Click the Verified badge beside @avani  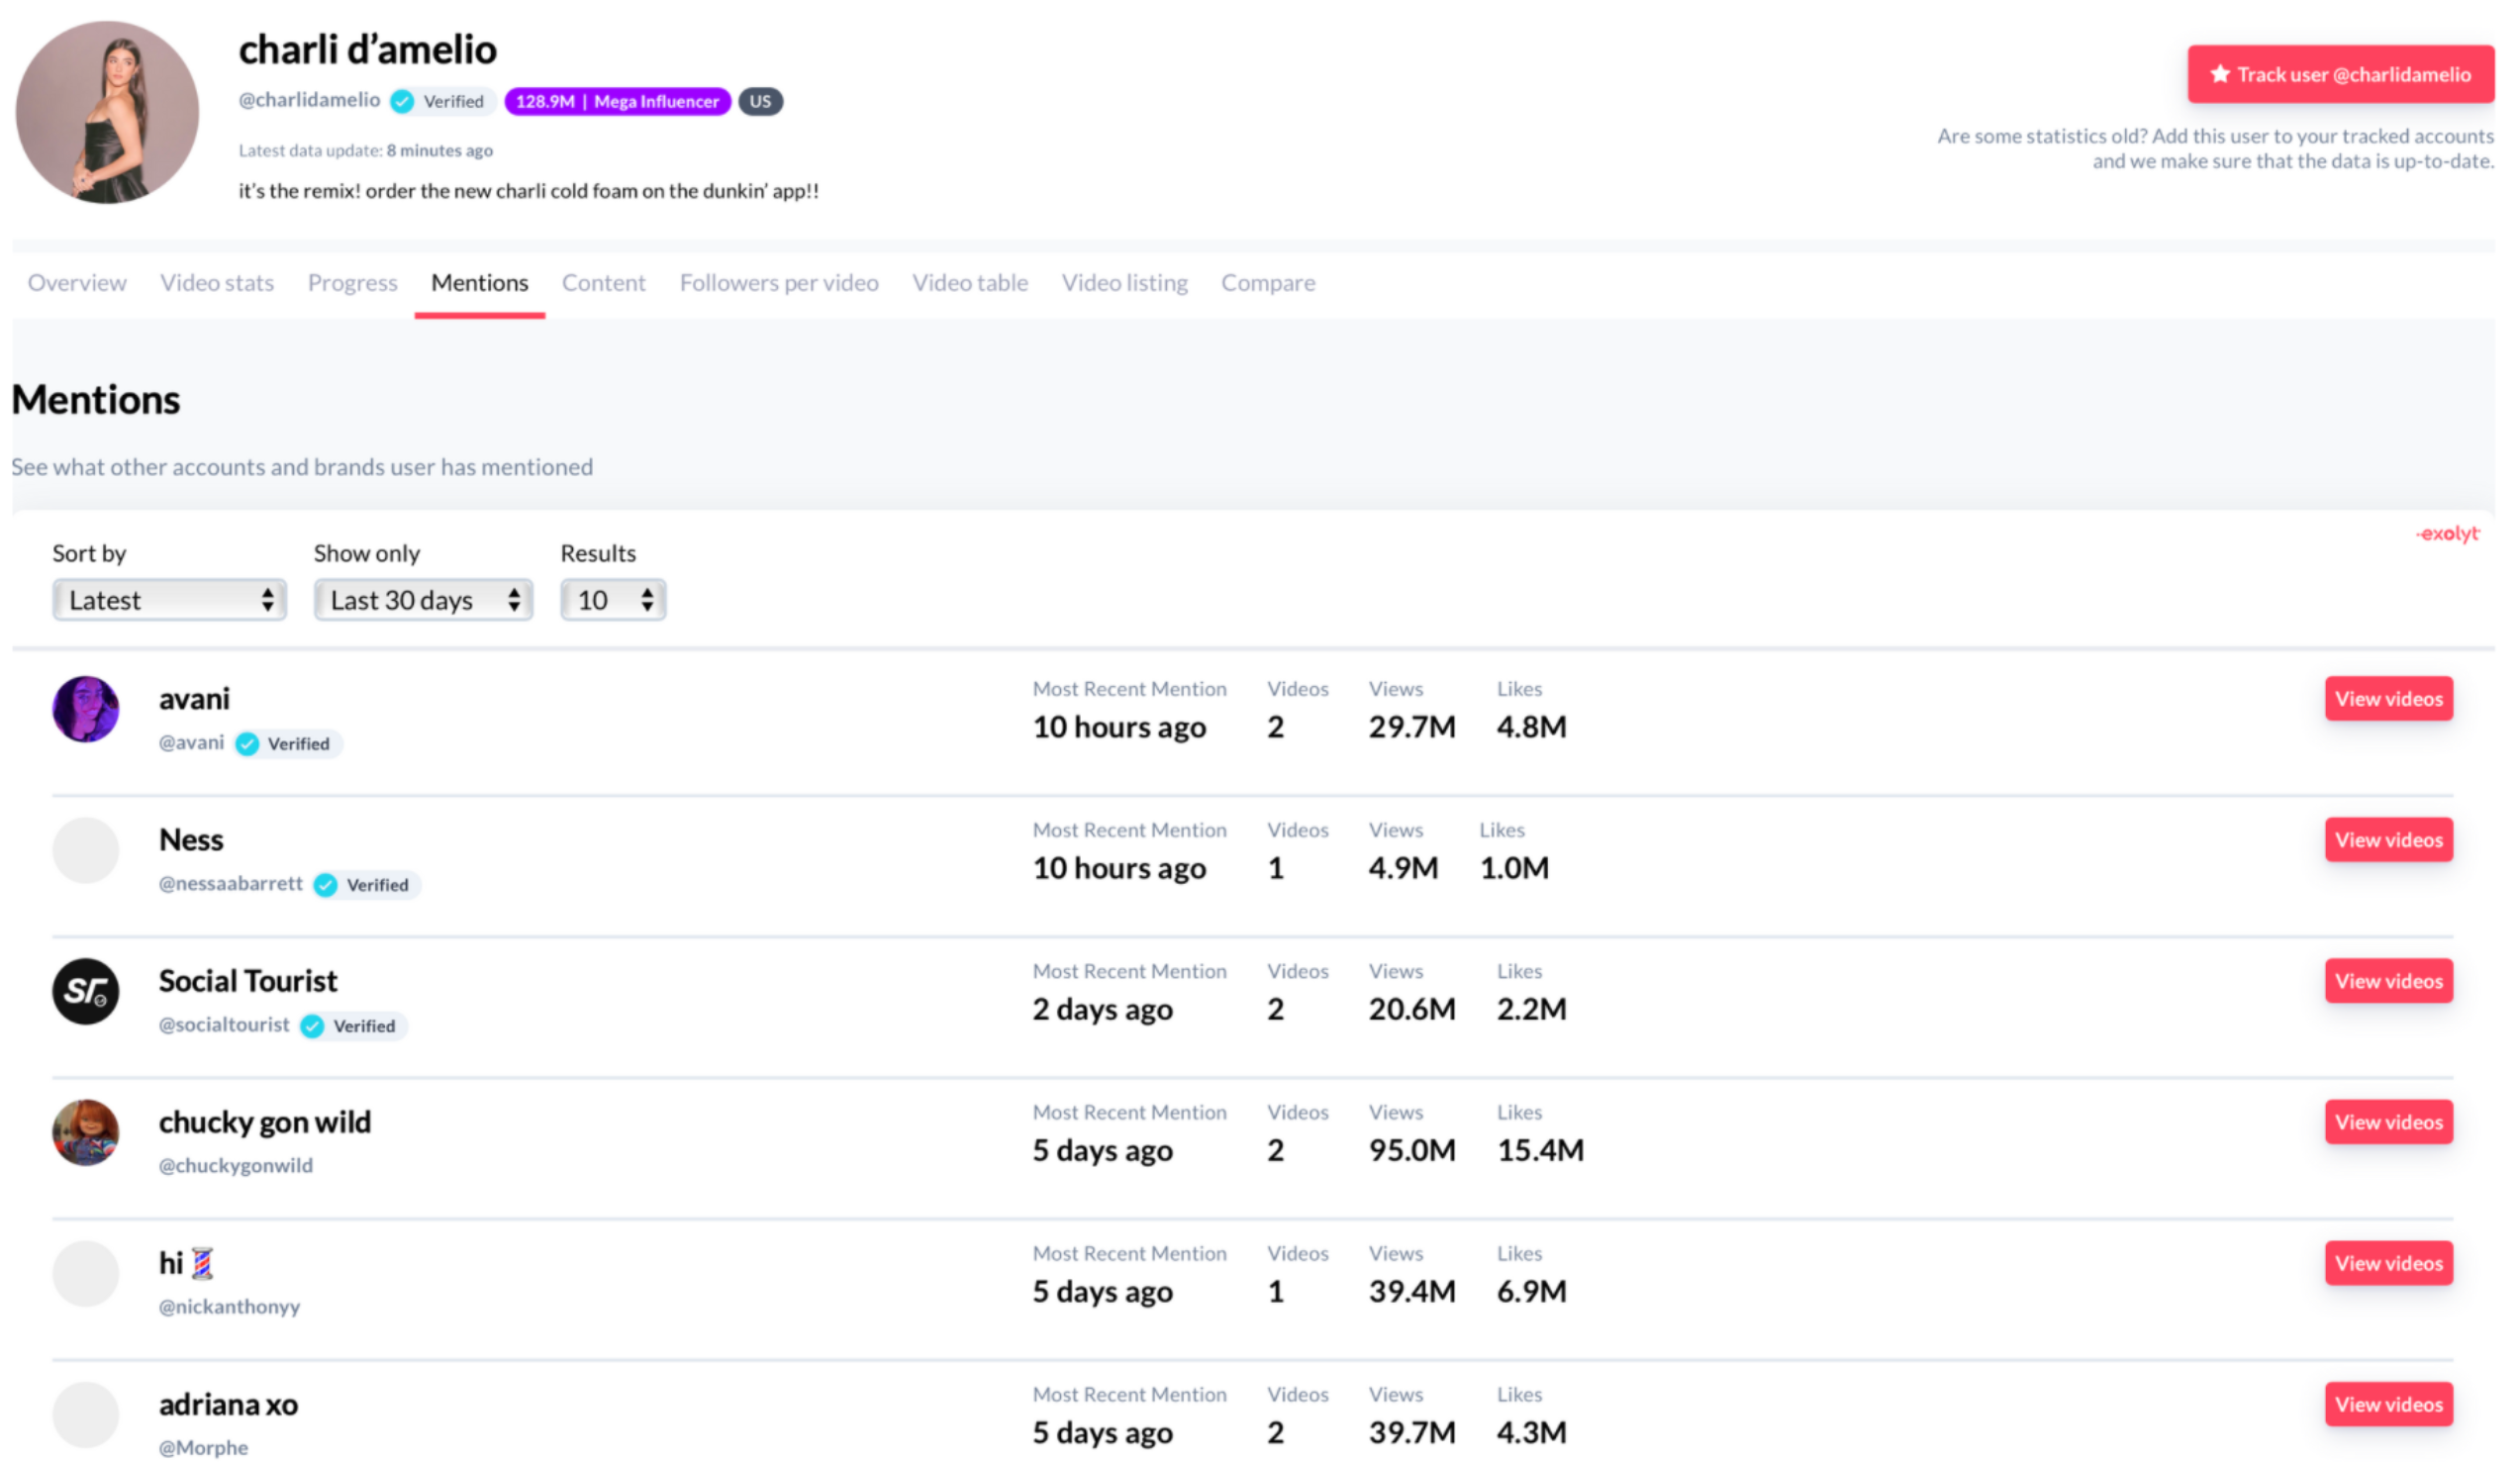(x=287, y=743)
